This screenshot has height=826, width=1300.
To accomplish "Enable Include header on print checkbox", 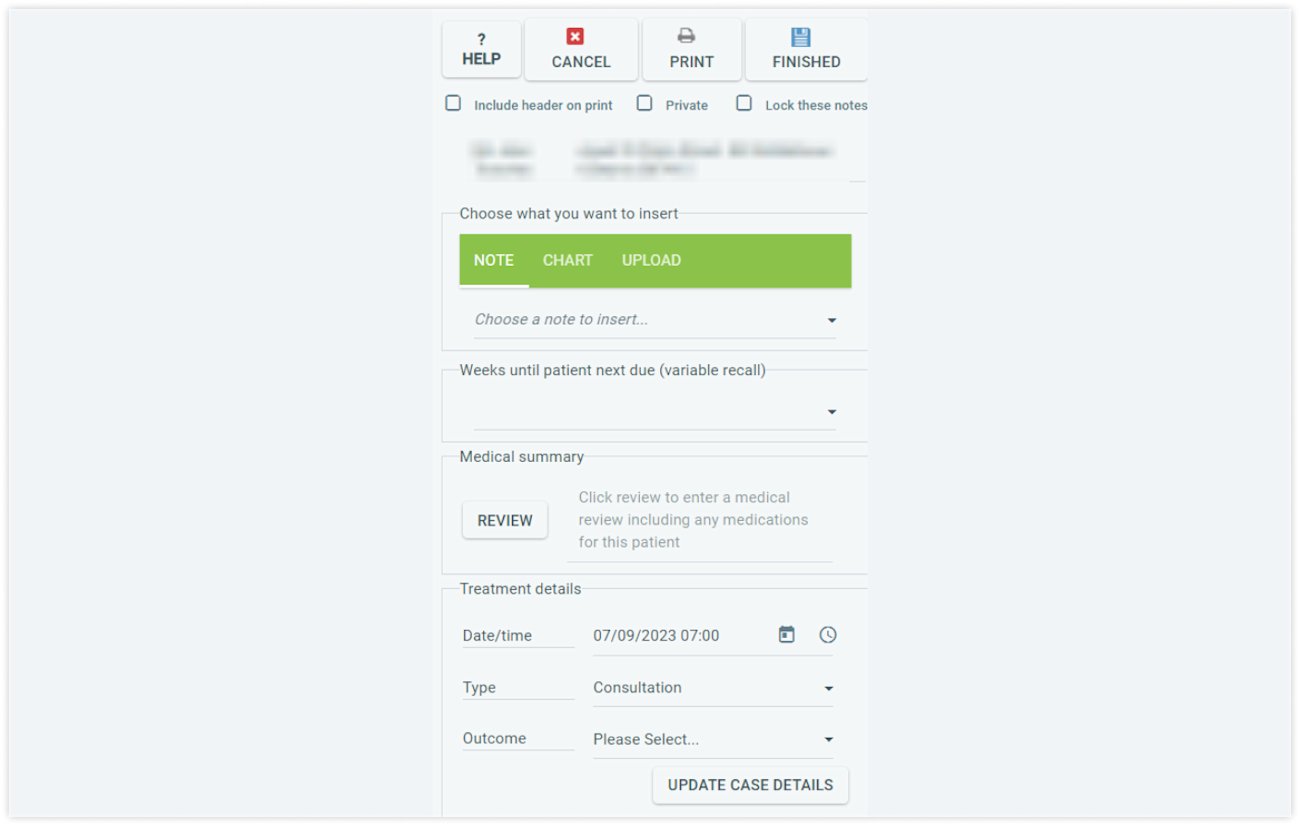I will (x=453, y=103).
